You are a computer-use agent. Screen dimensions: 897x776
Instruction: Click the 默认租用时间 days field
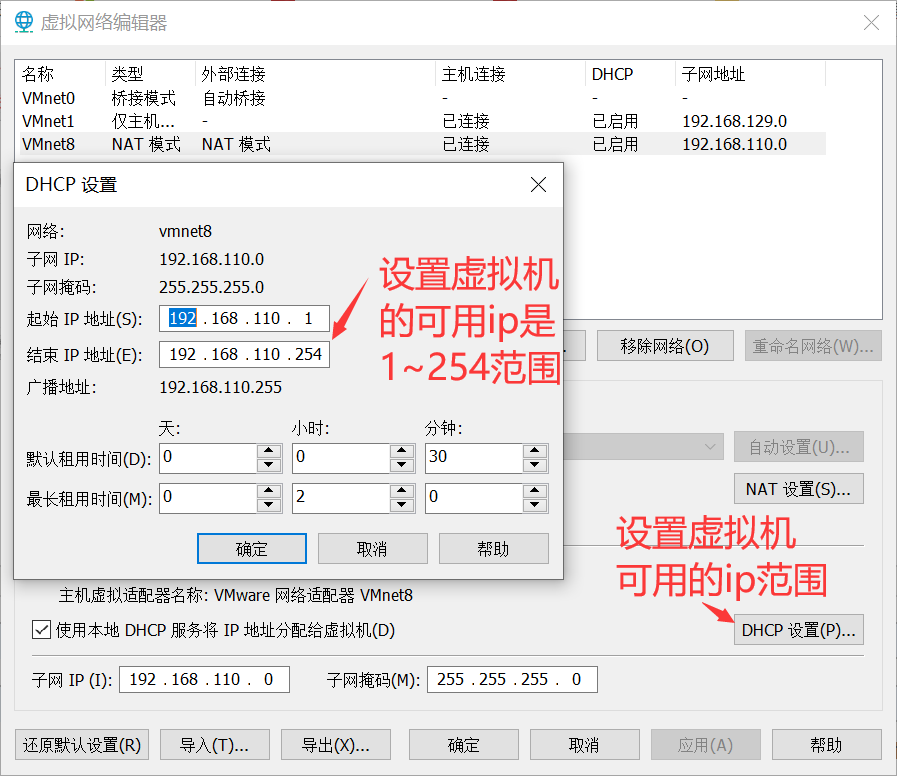[x=208, y=458]
